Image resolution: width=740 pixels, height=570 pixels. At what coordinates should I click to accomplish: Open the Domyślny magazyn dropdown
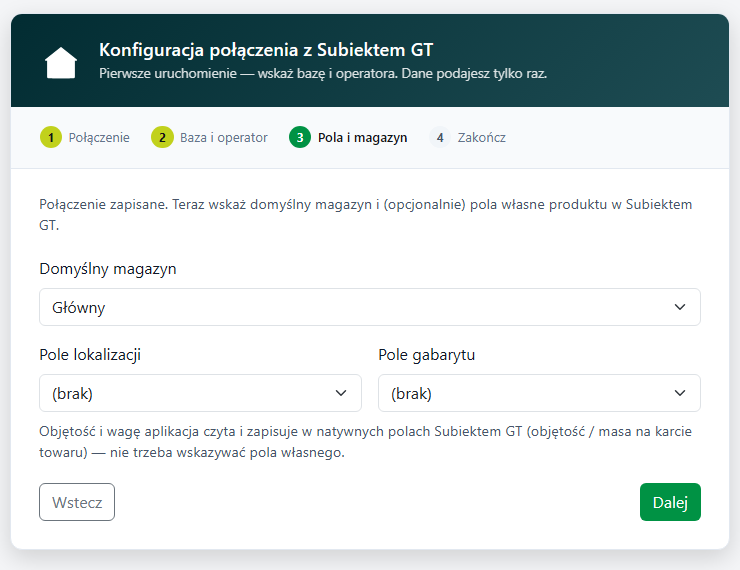pyautogui.click(x=370, y=307)
